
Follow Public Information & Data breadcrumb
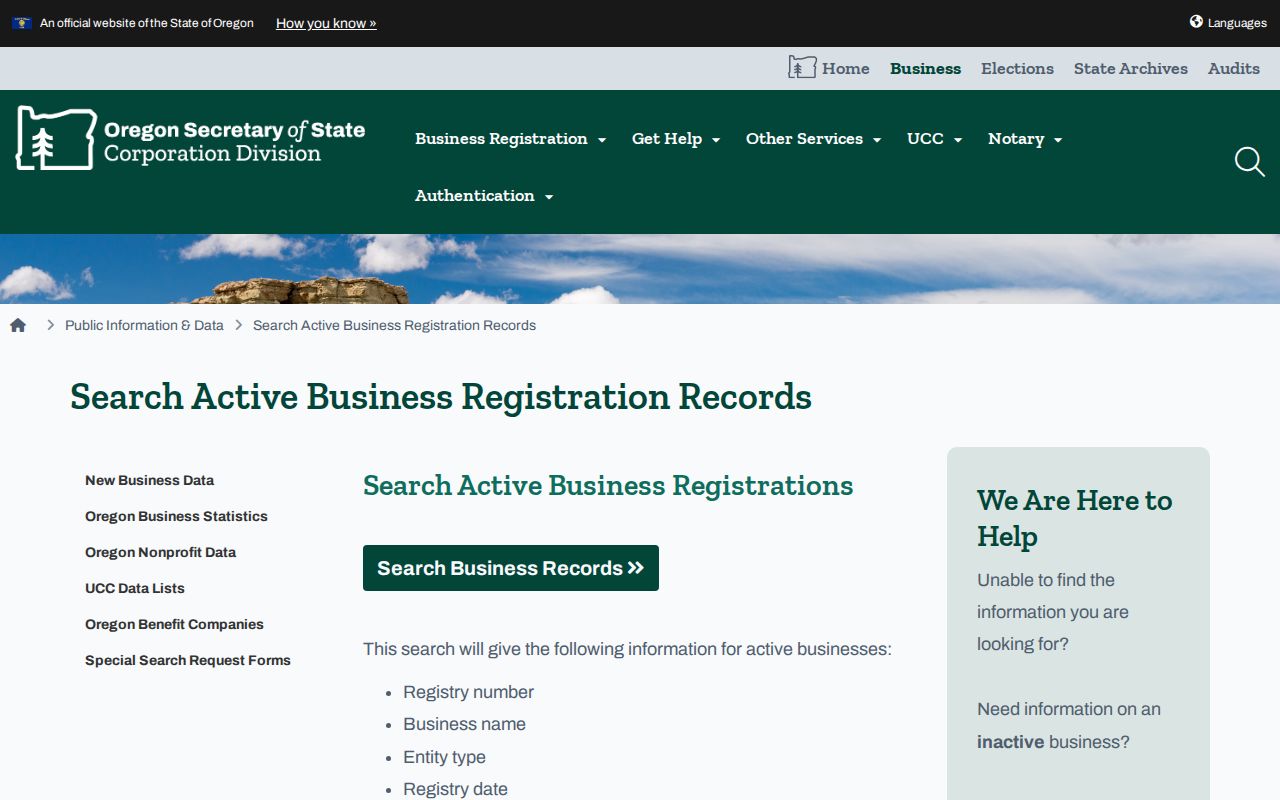click(x=144, y=325)
